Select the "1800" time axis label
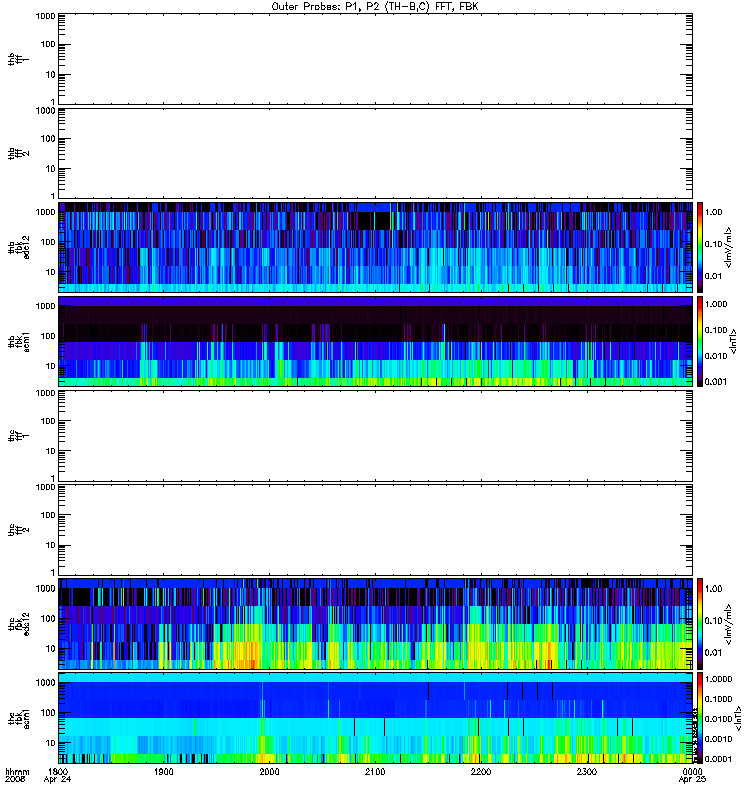Screen dimensions: 750x800 click(57, 771)
